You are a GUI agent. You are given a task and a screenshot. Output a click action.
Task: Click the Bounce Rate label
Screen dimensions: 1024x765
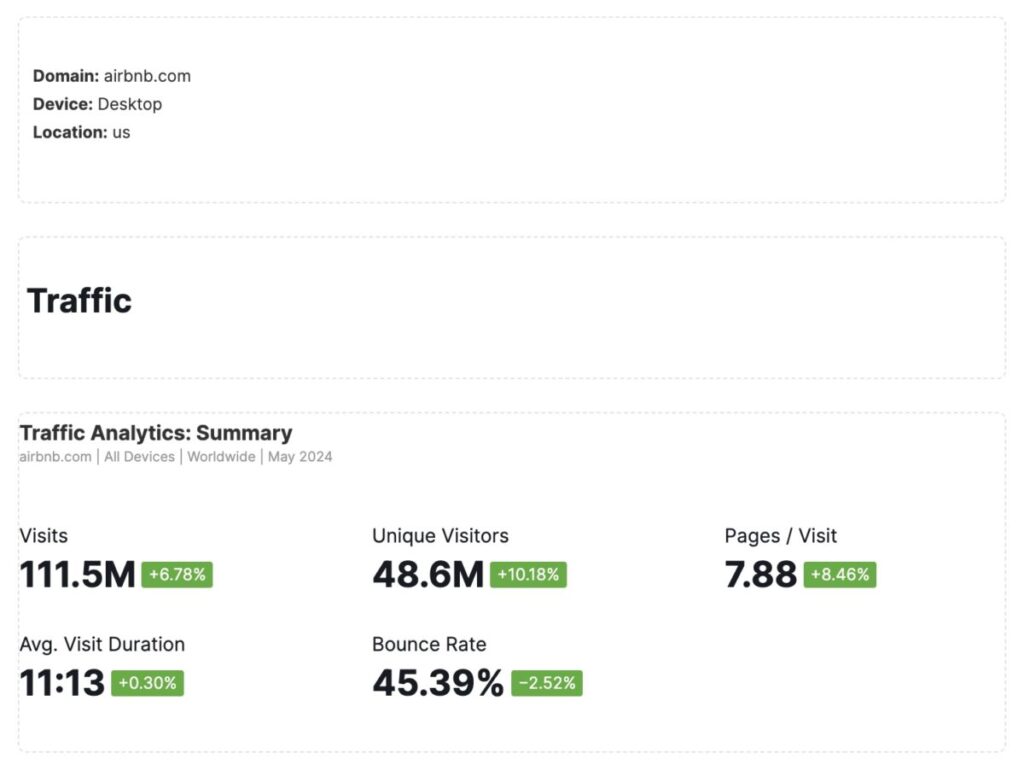(x=429, y=645)
